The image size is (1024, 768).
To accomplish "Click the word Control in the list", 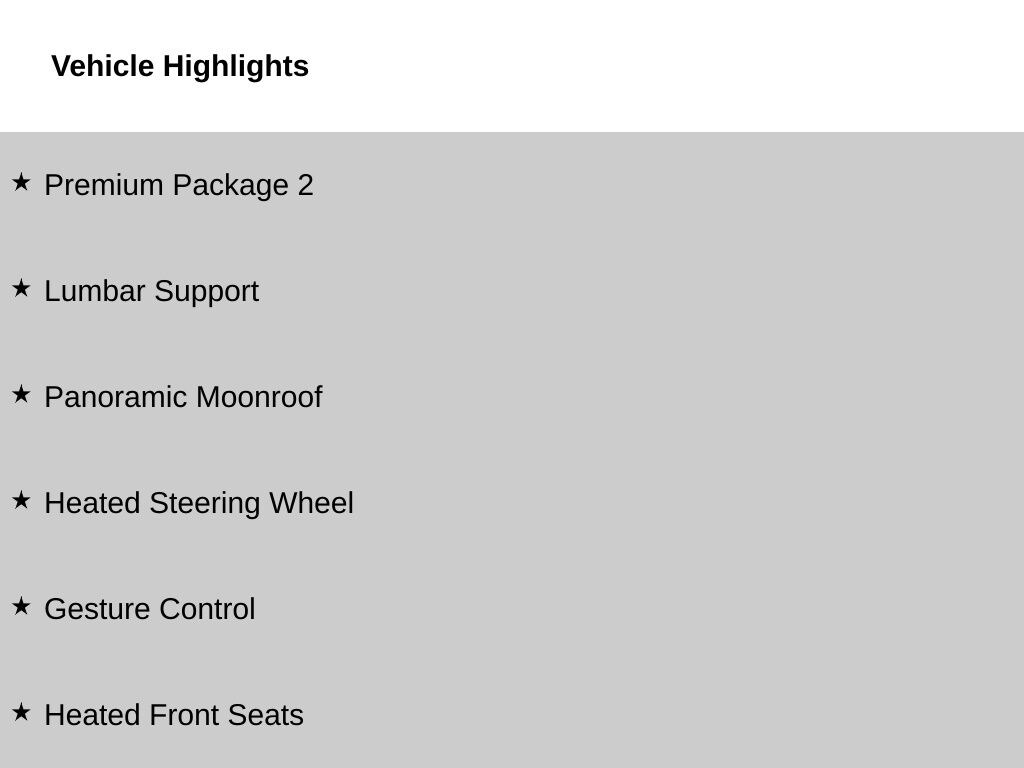I will (x=207, y=609).
